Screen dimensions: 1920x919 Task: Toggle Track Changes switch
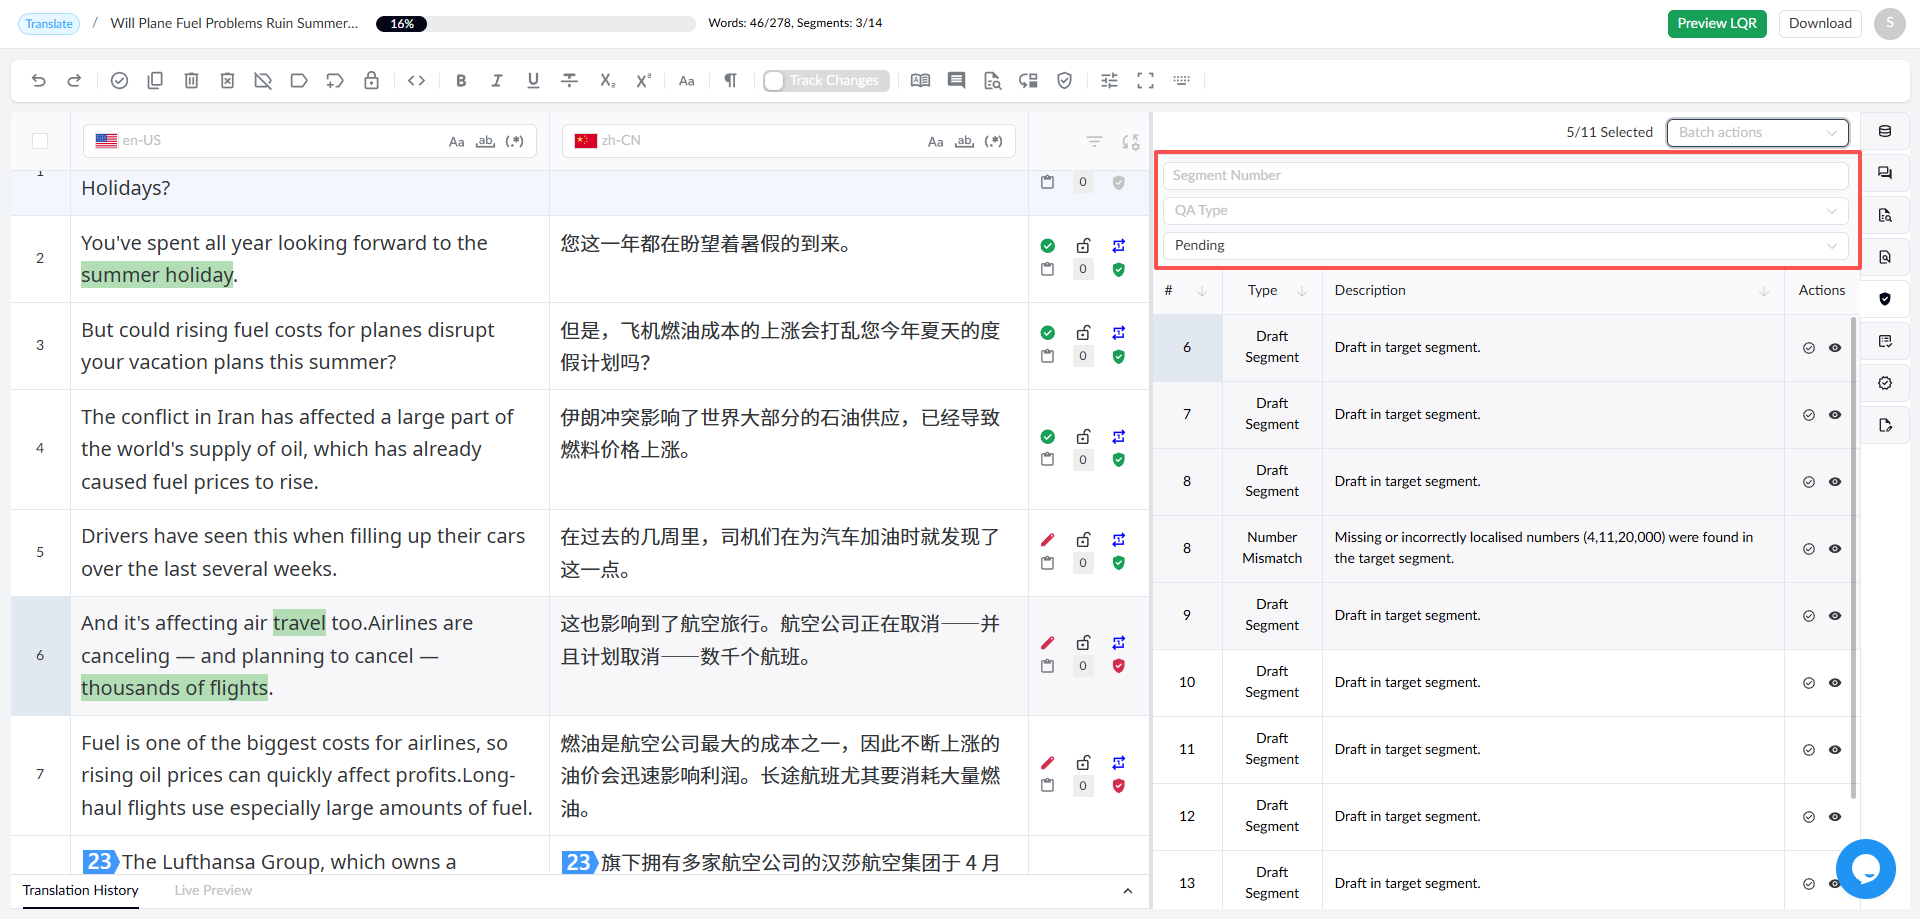[825, 81]
